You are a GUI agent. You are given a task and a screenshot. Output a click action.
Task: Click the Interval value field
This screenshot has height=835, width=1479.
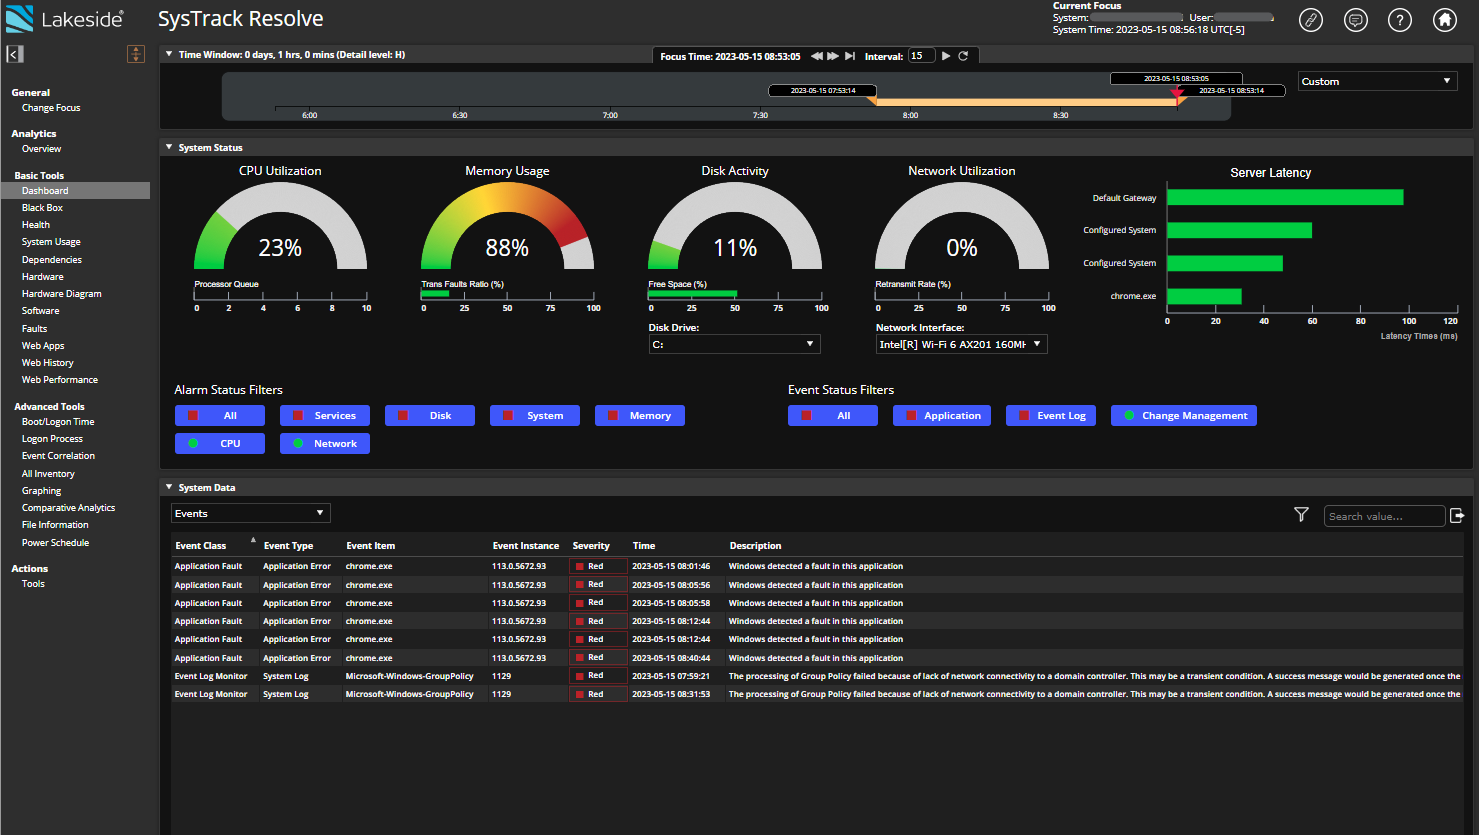point(921,56)
